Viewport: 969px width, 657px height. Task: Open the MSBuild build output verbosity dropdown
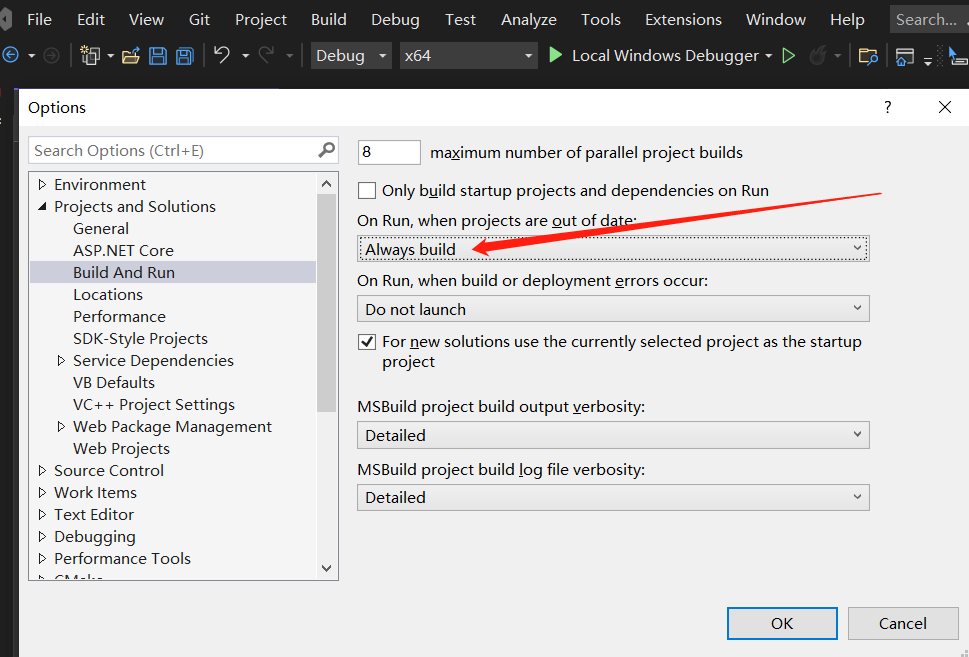point(855,435)
